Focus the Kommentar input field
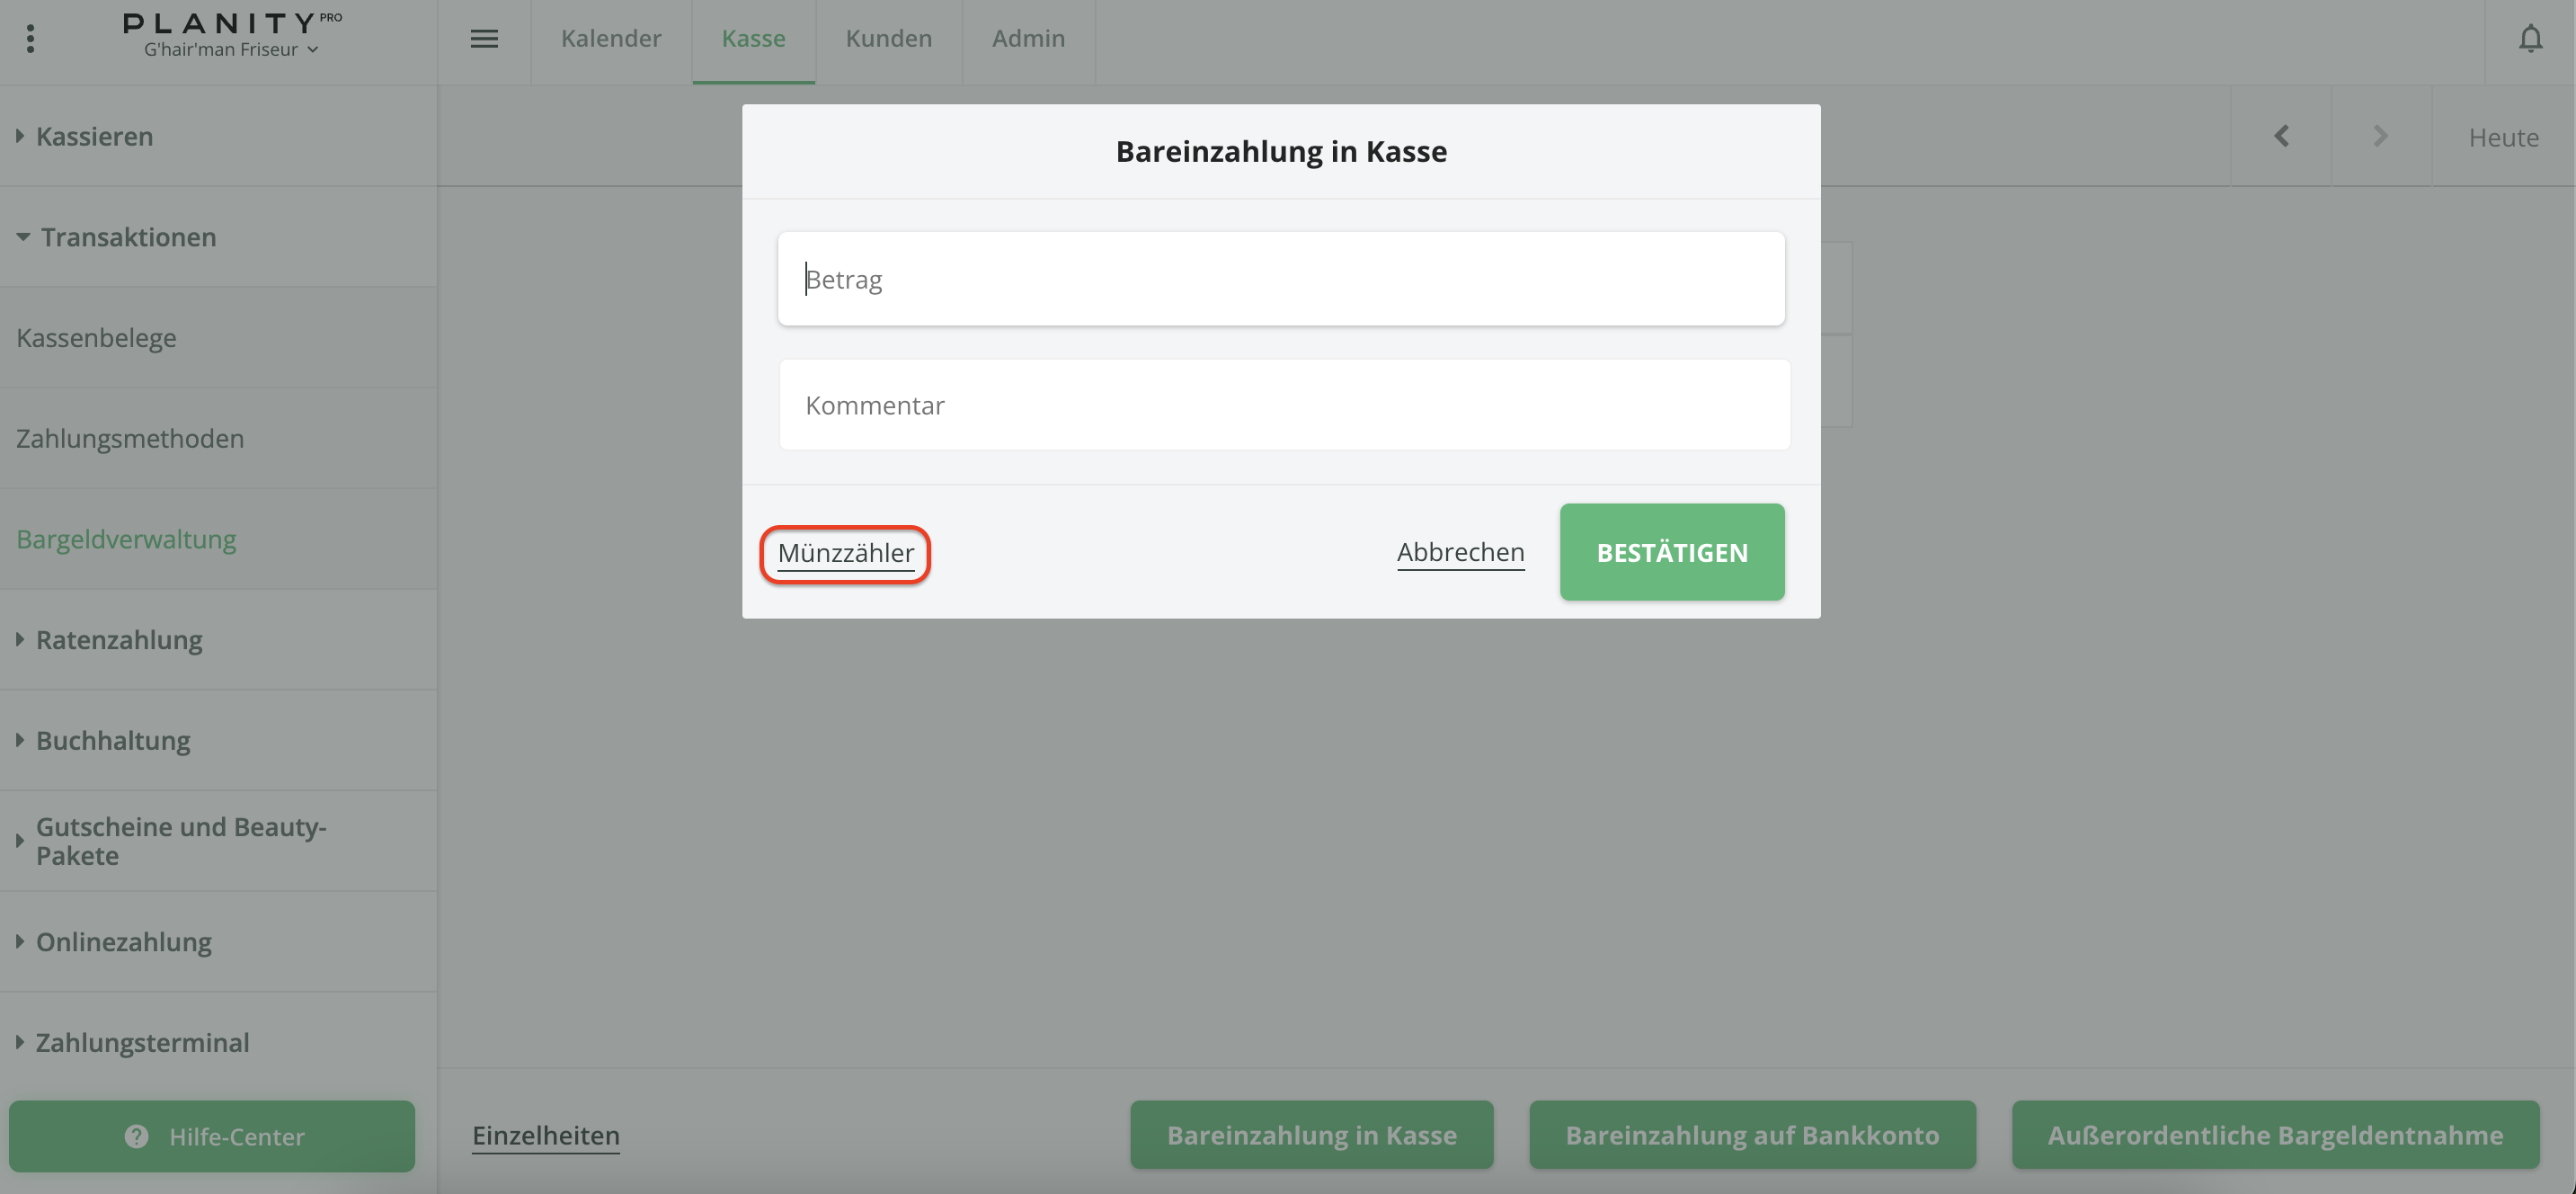The height and width of the screenshot is (1194, 2576). 1284,405
